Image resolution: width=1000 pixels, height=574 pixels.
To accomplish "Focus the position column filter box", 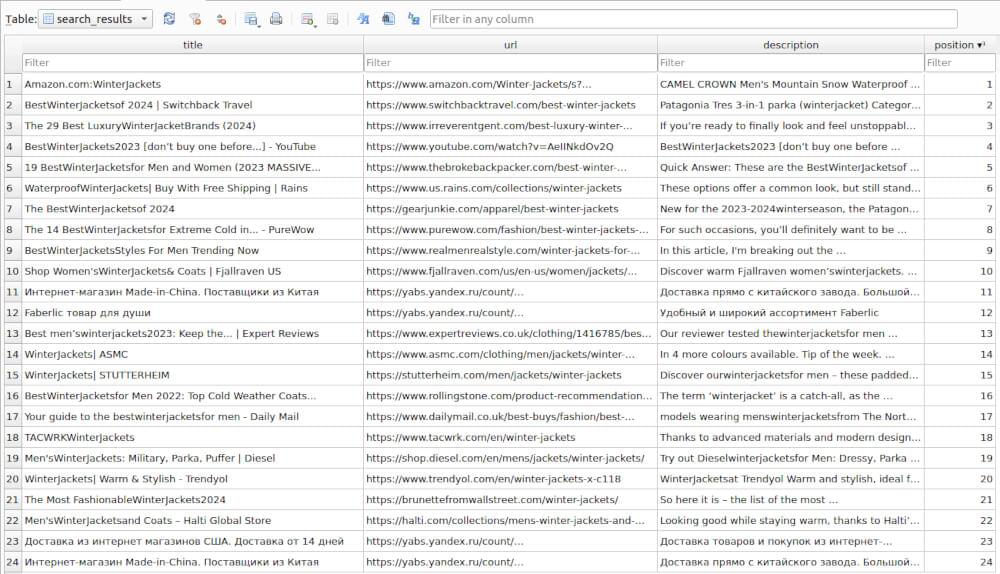I will point(959,63).
